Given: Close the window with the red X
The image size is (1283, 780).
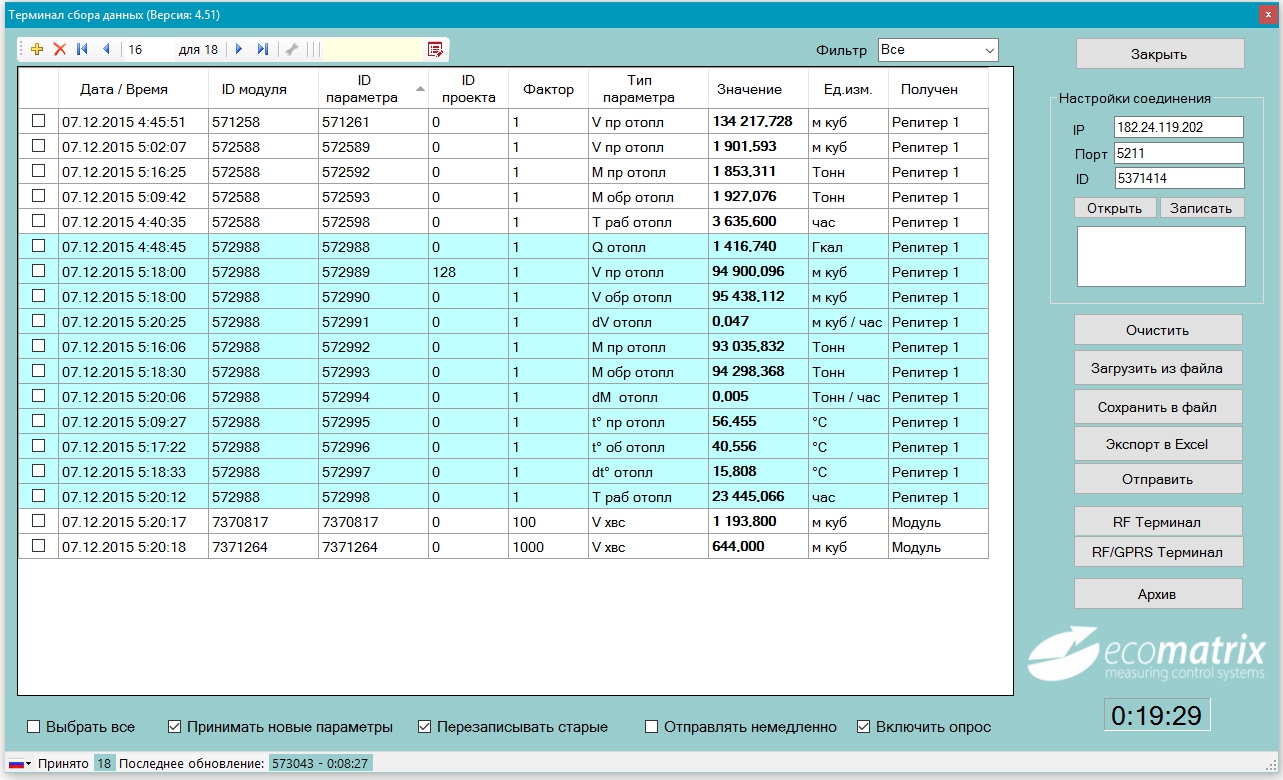Looking at the screenshot, I should pyautogui.click(x=1270, y=14).
